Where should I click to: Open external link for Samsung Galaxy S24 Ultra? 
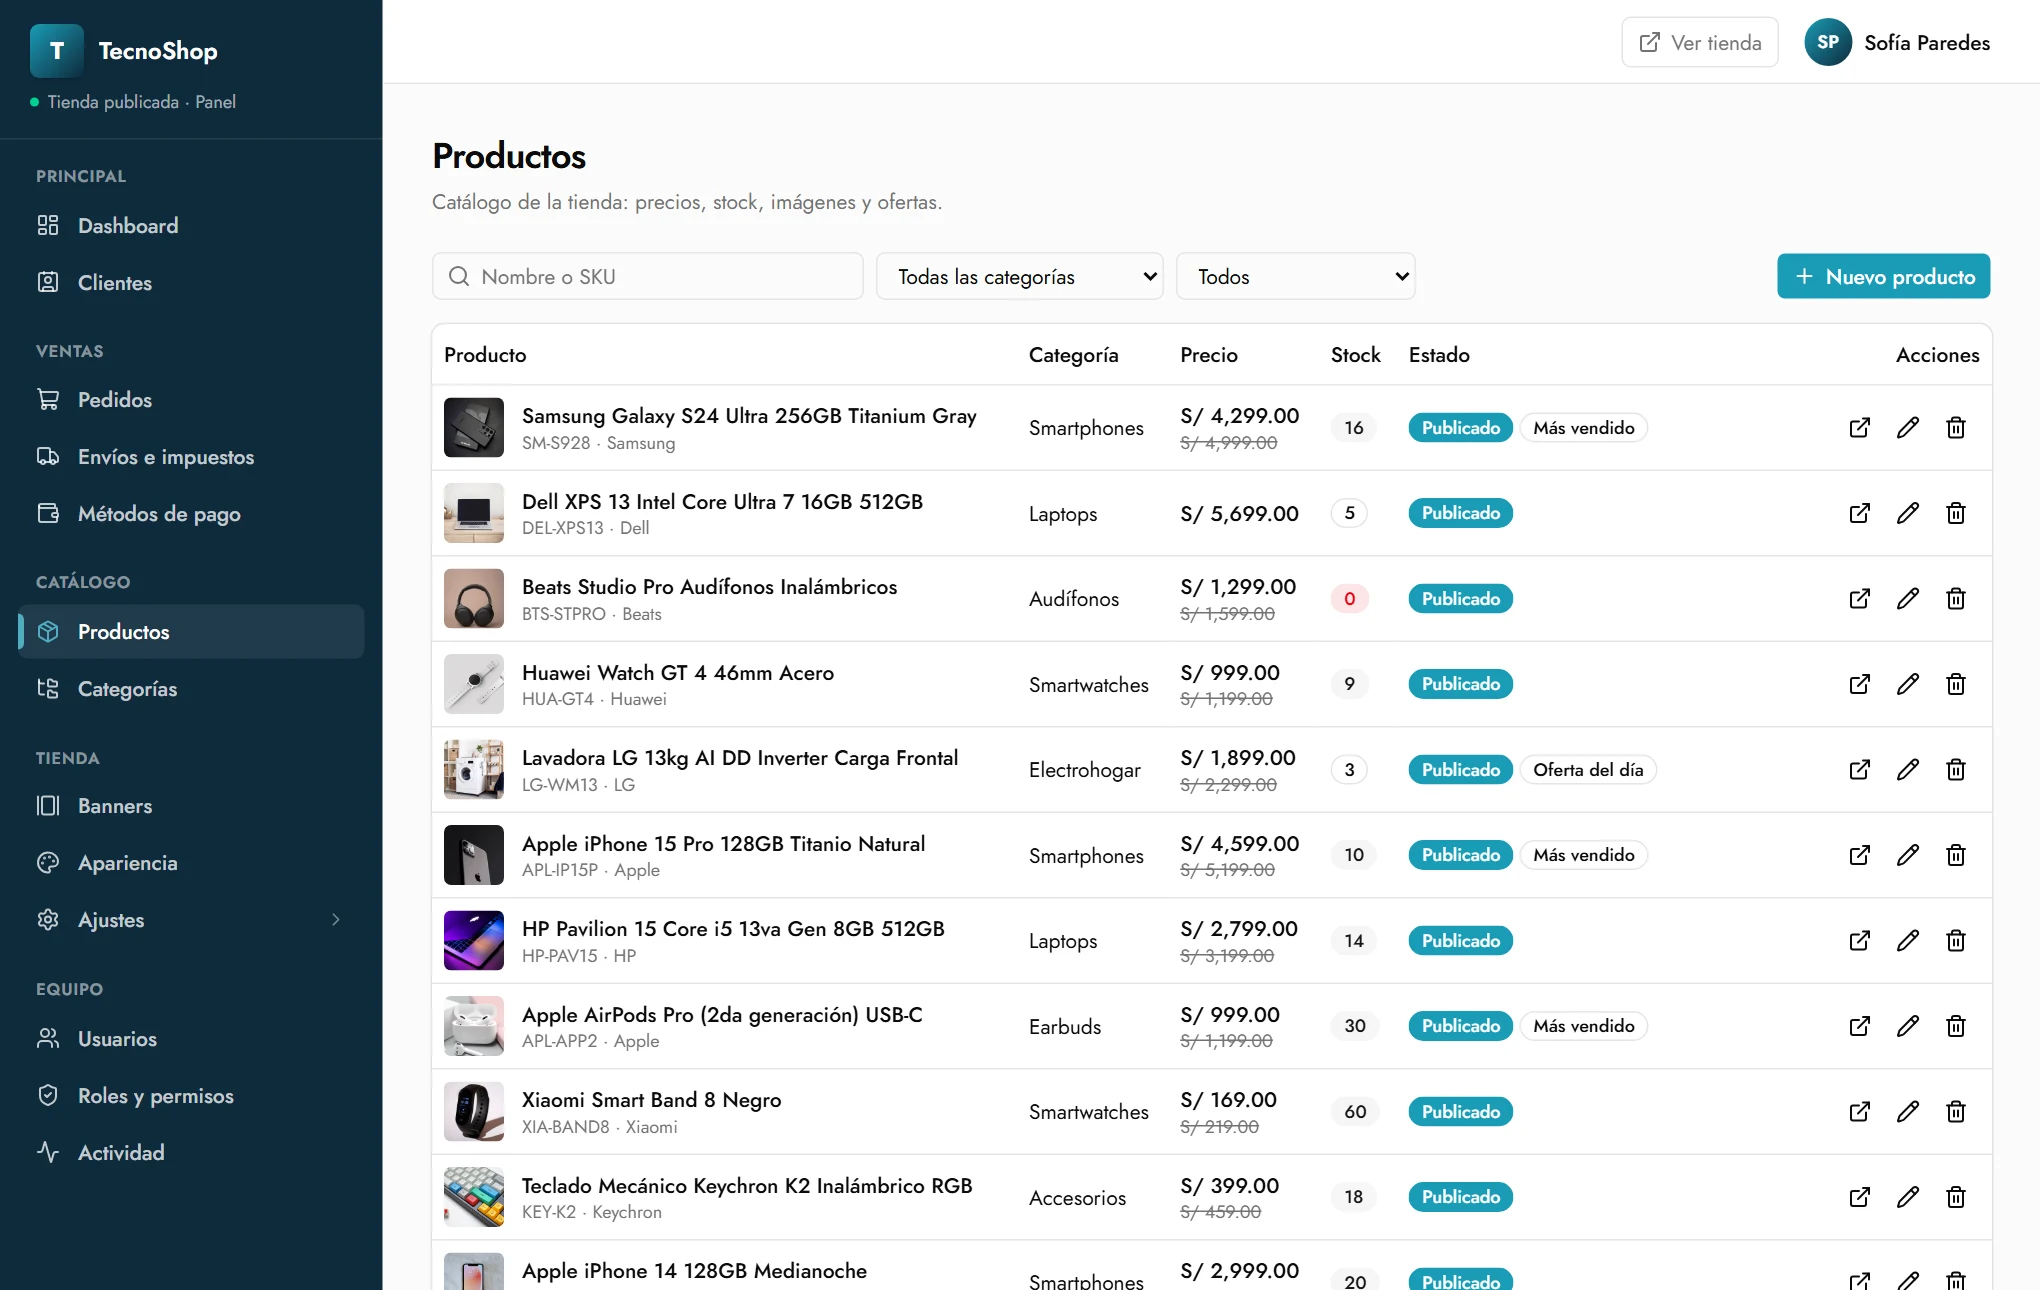click(1859, 428)
